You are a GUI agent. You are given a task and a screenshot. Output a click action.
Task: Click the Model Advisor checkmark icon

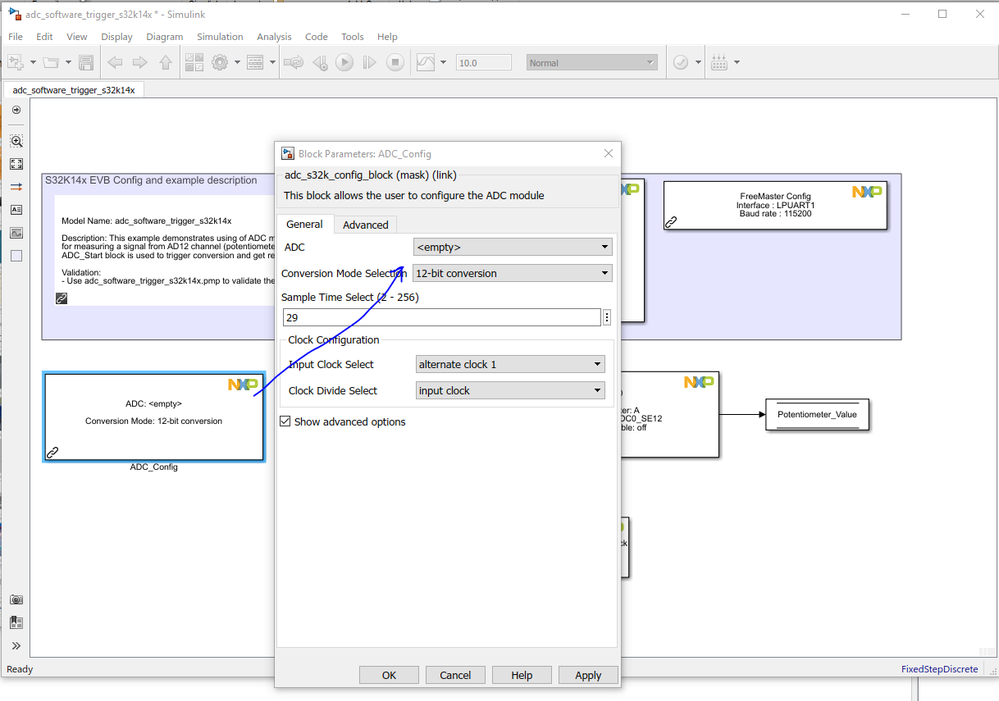click(x=681, y=62)
